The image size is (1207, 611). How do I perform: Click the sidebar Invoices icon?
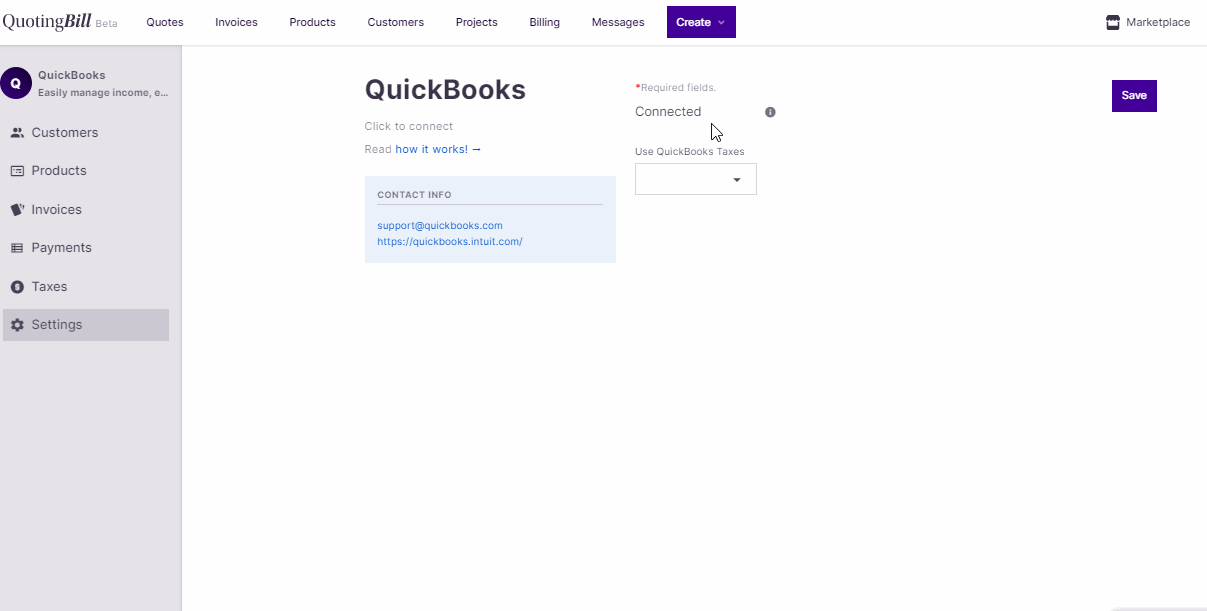[17, 210]
